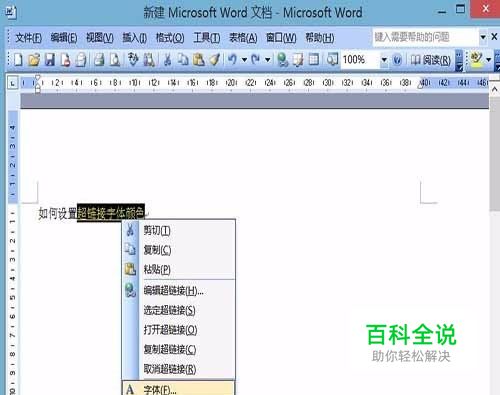Click the vertical scrollbar thumb
The height and width of the screenshot is (395, 500).
pyautogui.click(x=495, y=154)
